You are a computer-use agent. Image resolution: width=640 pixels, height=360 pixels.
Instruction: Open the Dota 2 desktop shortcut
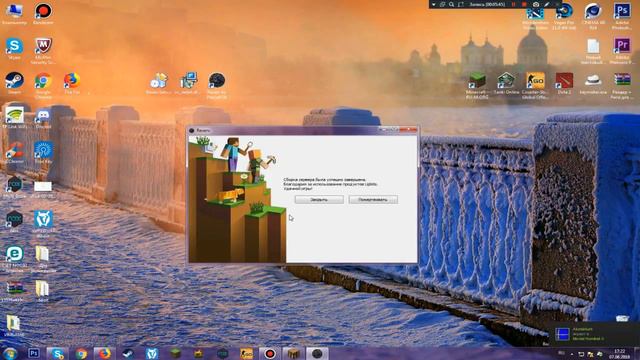pyautogui.click(x=564, y=82)
